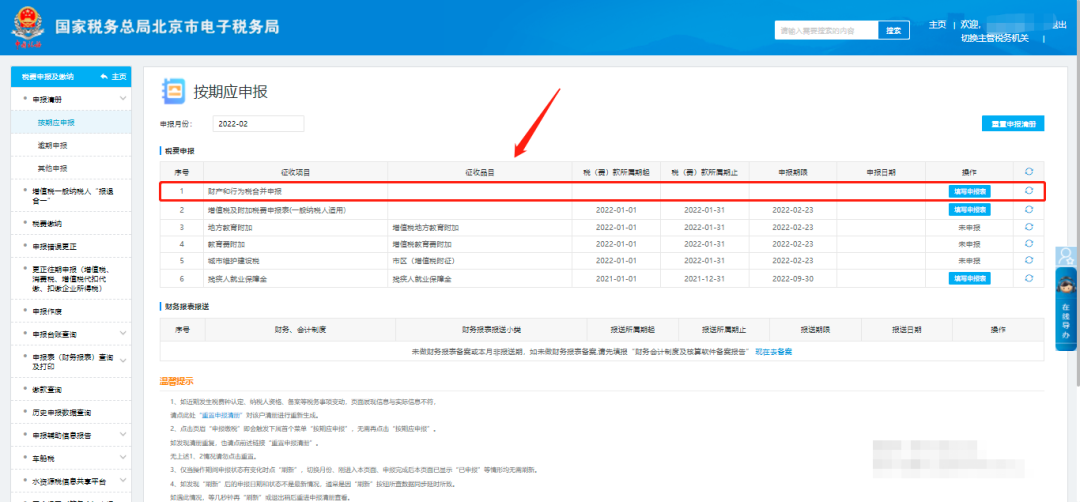The height and width of the screenshot is (502, 1080).
Task: Click the 未申报 status for 地方教育附加
Action: click(x=969, y=227)
